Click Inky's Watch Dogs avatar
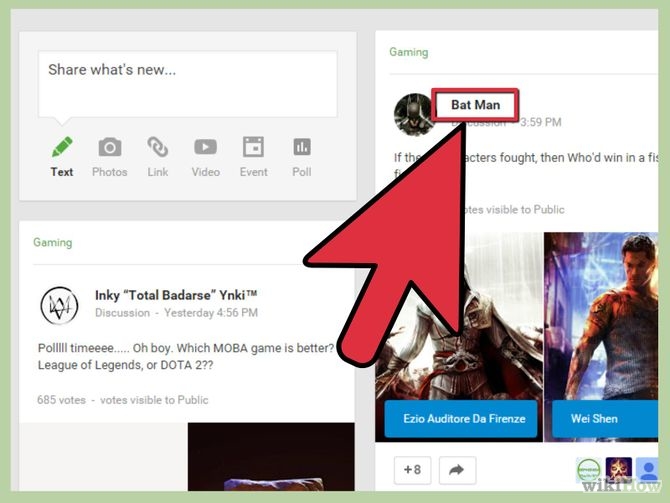This screenshot has height=503, width=670. click(x=59, y=306)
